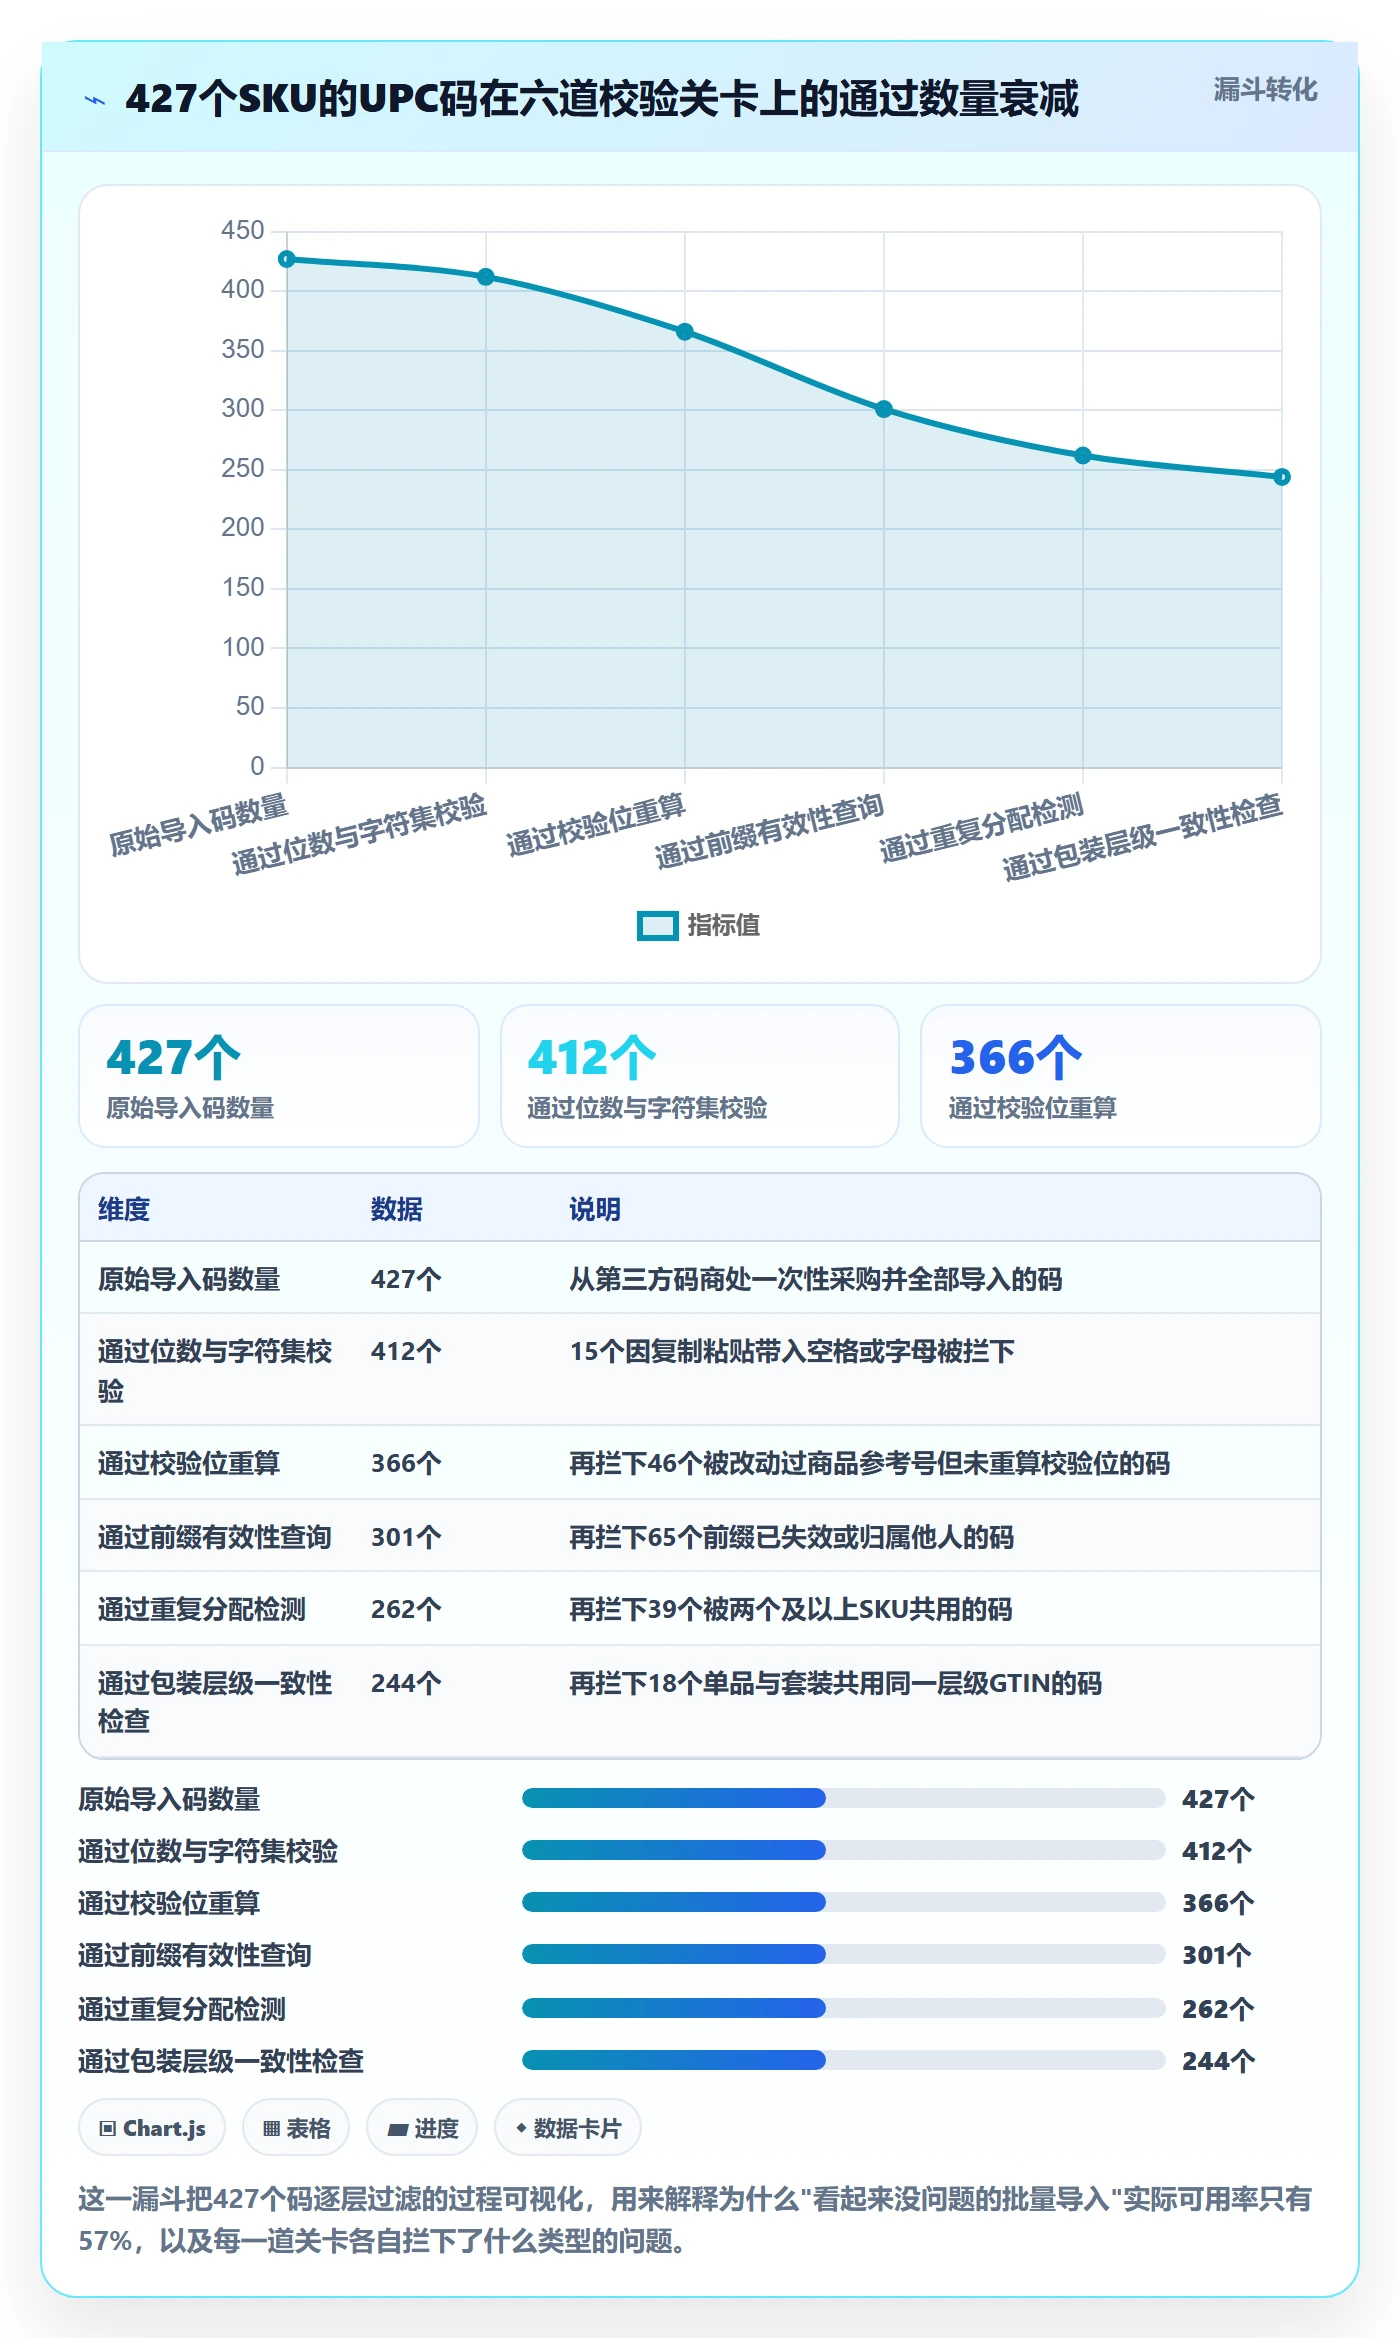Click the 301个 progress value label
1400x2338 pixels.
(1218, 1954)
